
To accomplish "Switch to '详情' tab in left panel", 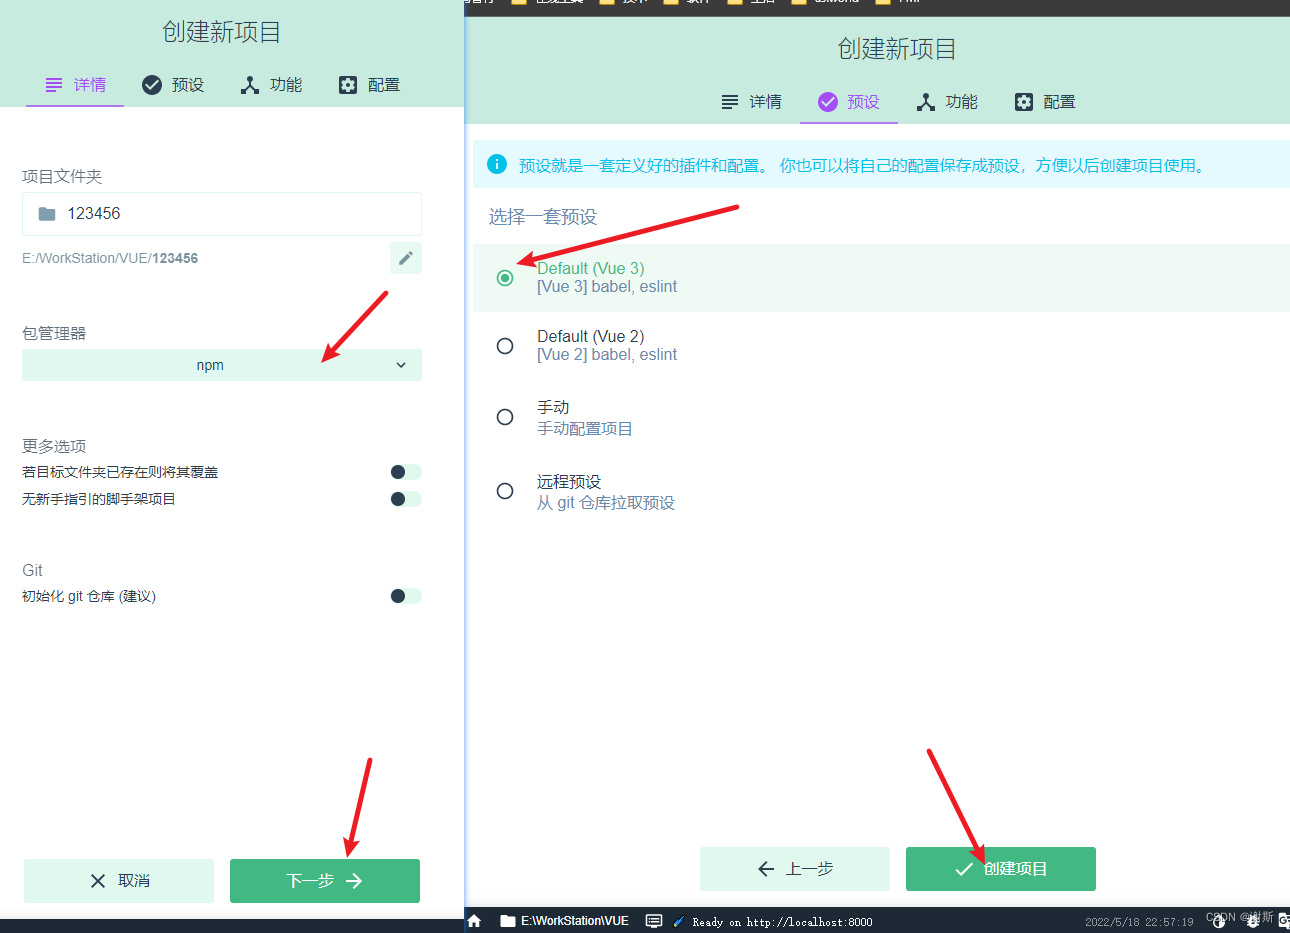I will pos(75,85).
